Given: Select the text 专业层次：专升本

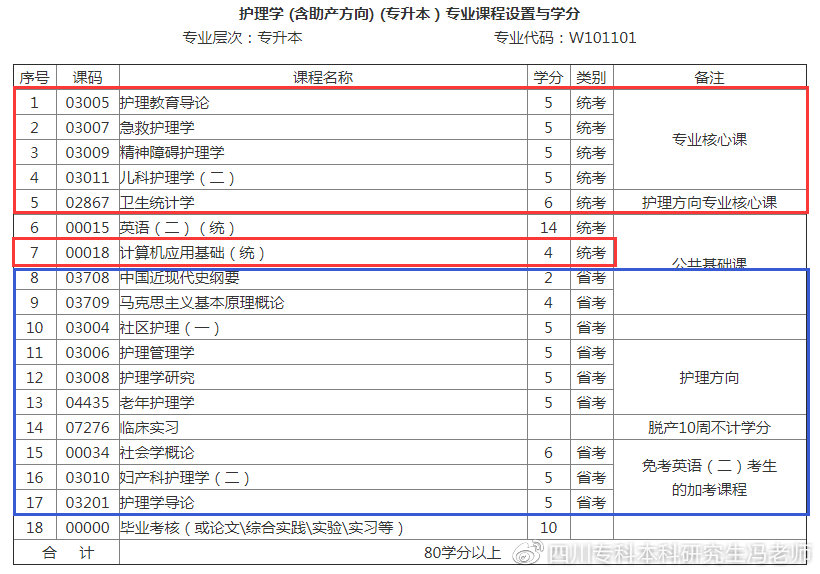Looking at the screenshot, I should [x=242, y=38].
